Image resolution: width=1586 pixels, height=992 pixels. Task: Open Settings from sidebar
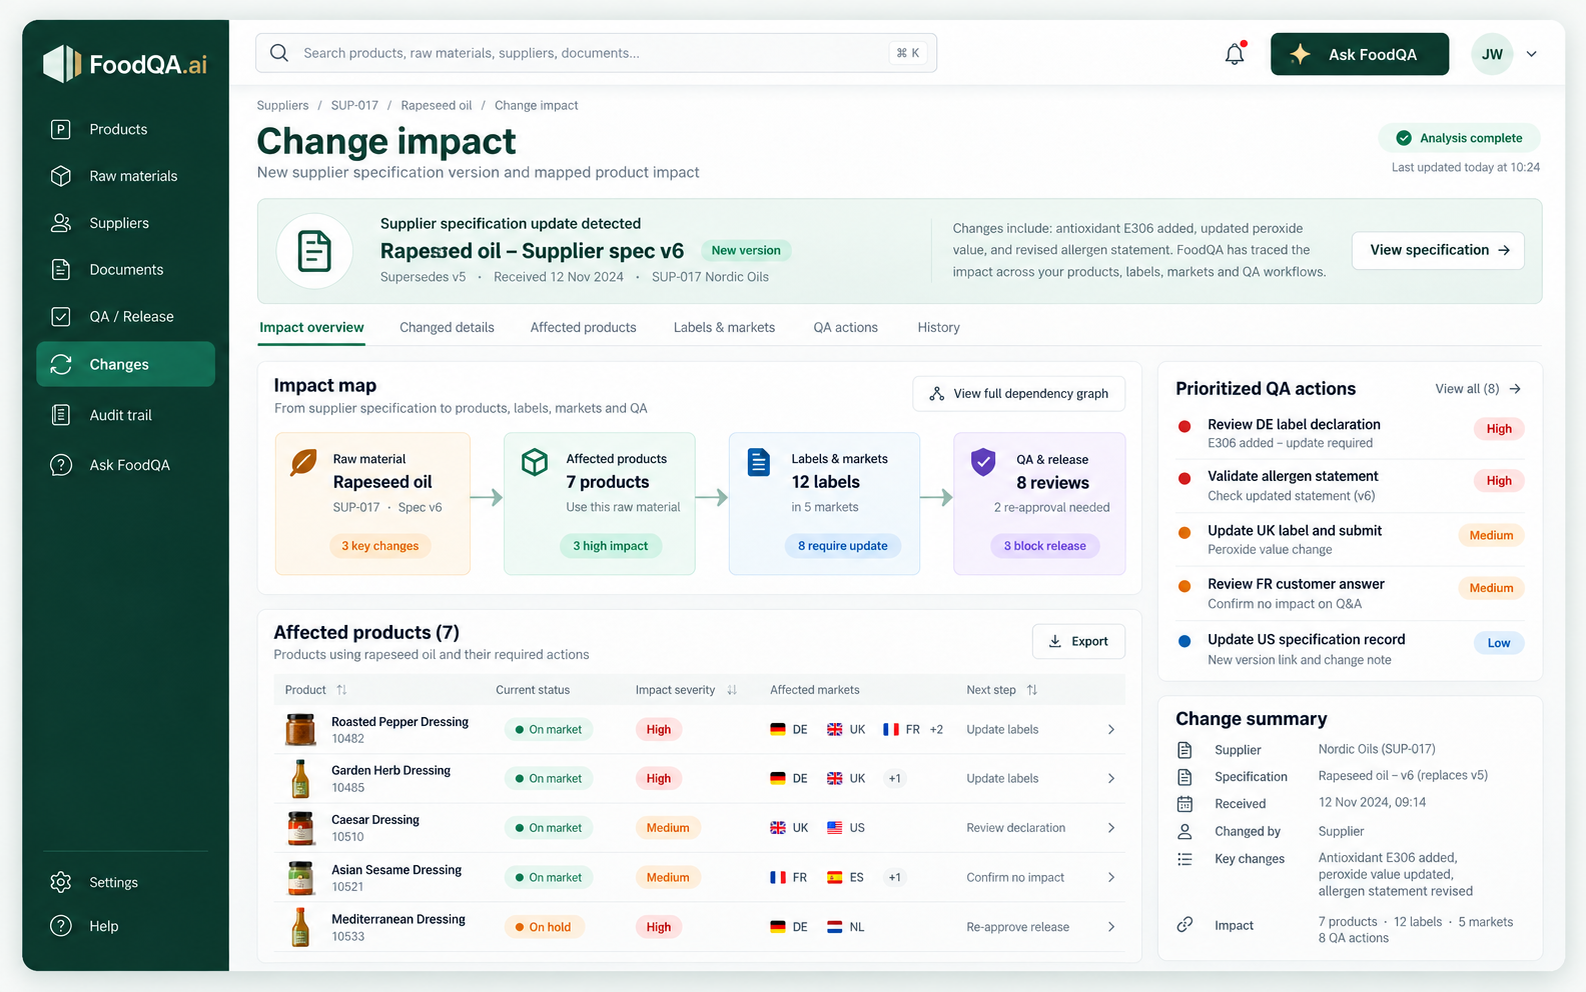[x=126, y=882]
